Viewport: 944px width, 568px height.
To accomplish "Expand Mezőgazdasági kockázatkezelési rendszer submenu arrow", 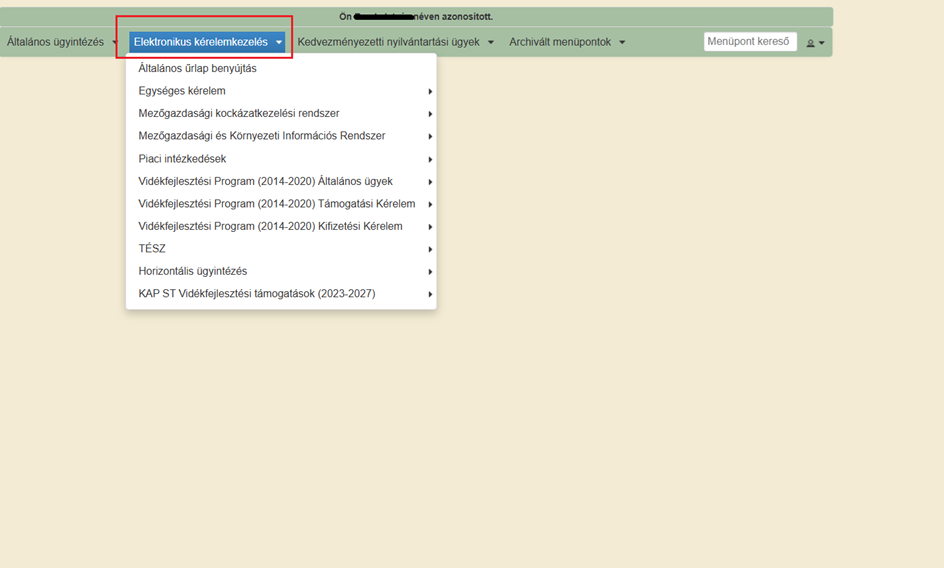I will (x=430, y=114).
